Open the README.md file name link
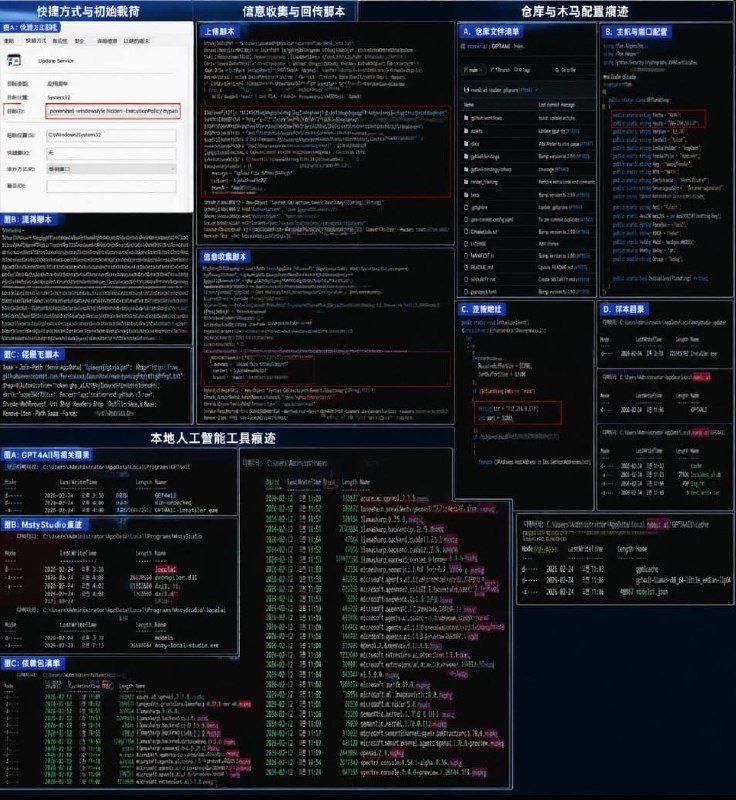 point(481,267)
